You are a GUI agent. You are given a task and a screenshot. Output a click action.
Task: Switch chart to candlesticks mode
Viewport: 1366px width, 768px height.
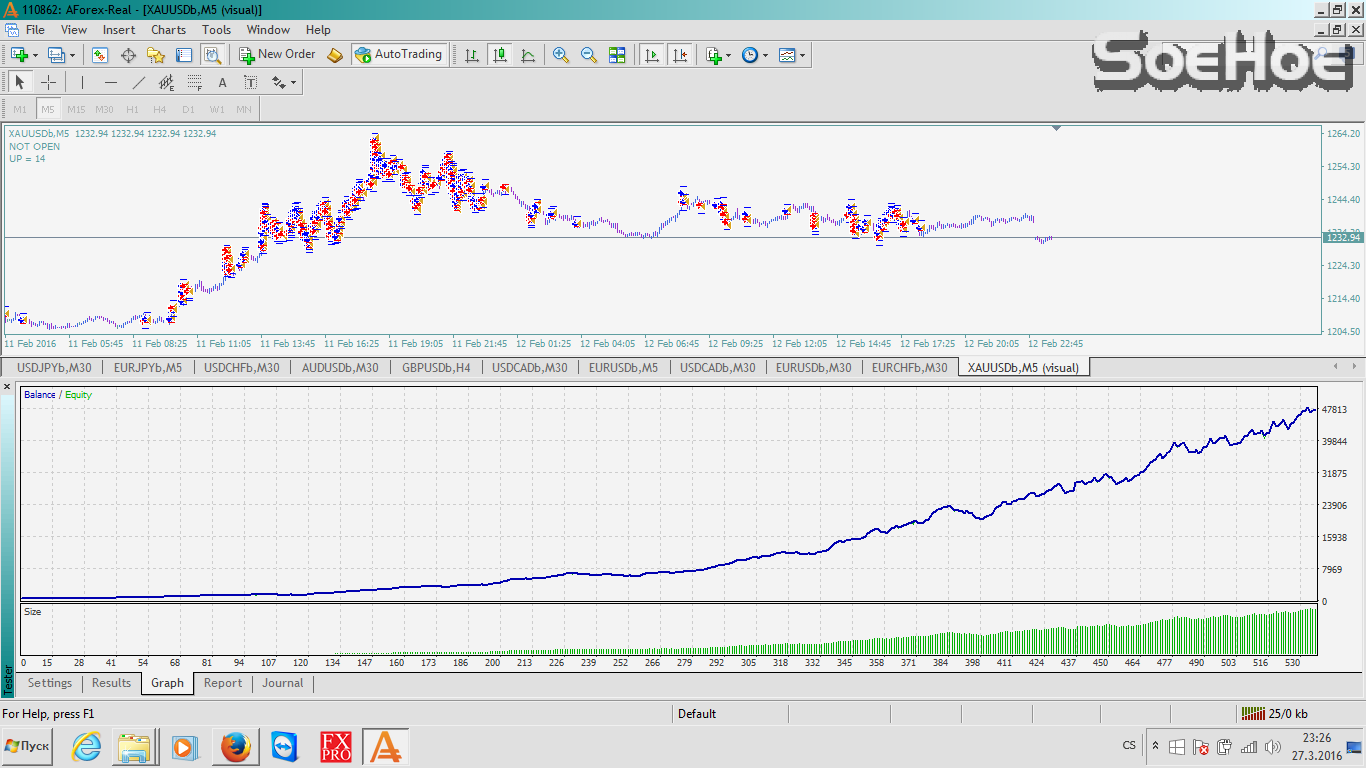pos(500,55)
